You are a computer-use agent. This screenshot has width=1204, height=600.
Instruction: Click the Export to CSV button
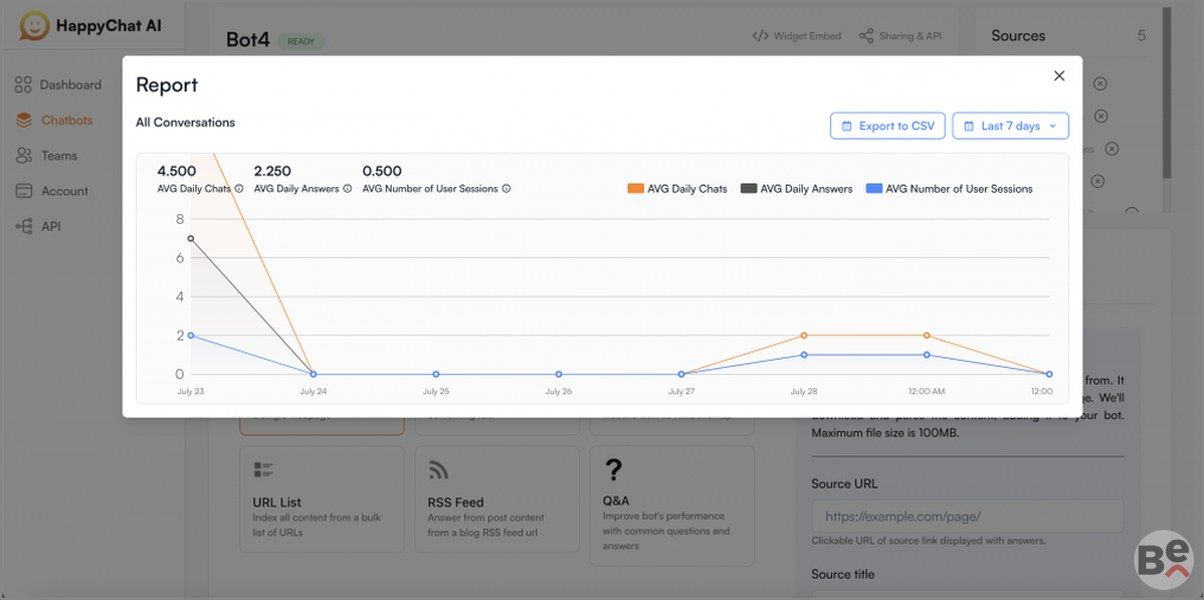click(887, 126)
